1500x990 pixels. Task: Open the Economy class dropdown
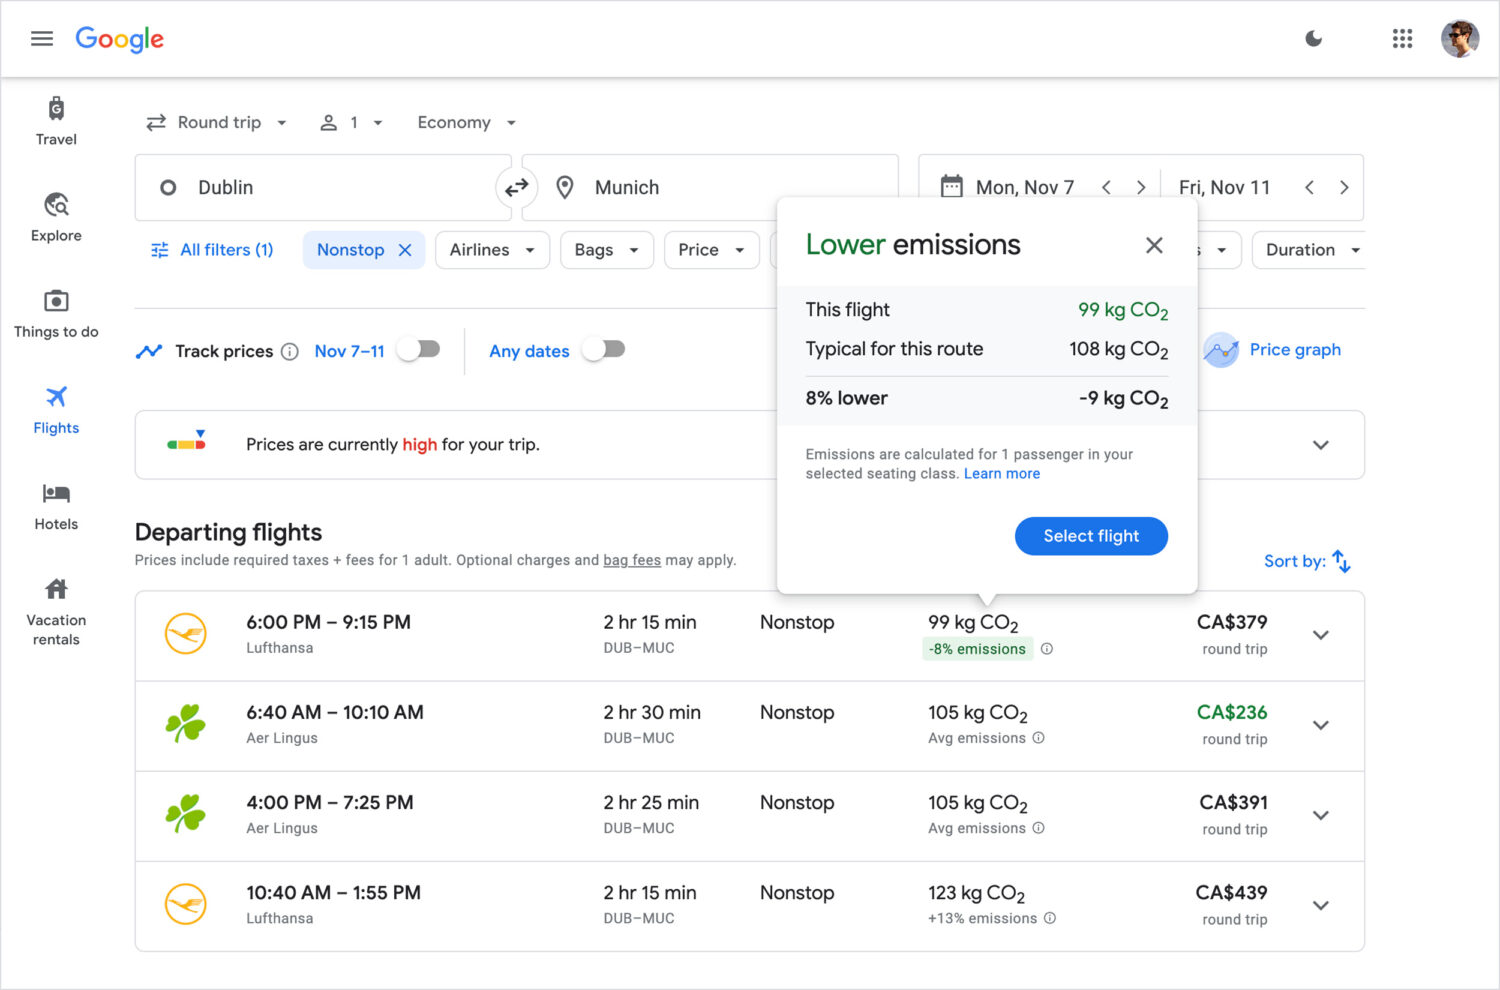point(466,123)
